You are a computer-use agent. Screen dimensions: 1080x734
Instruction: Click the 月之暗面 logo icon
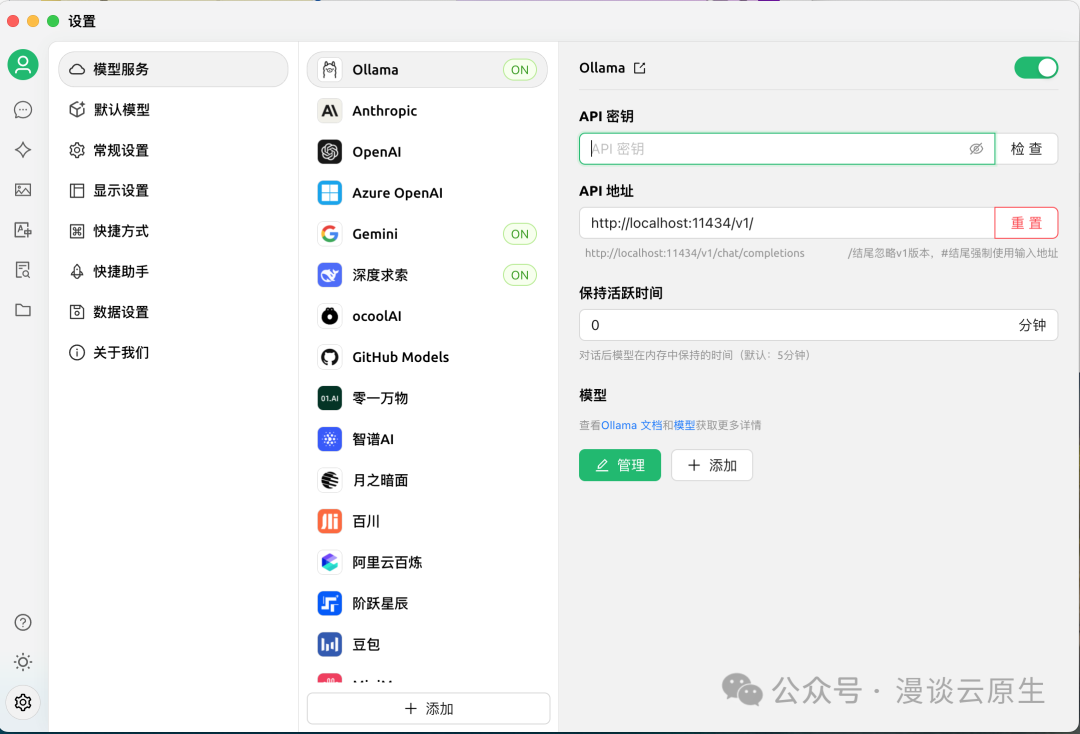(x=330, y=480)
